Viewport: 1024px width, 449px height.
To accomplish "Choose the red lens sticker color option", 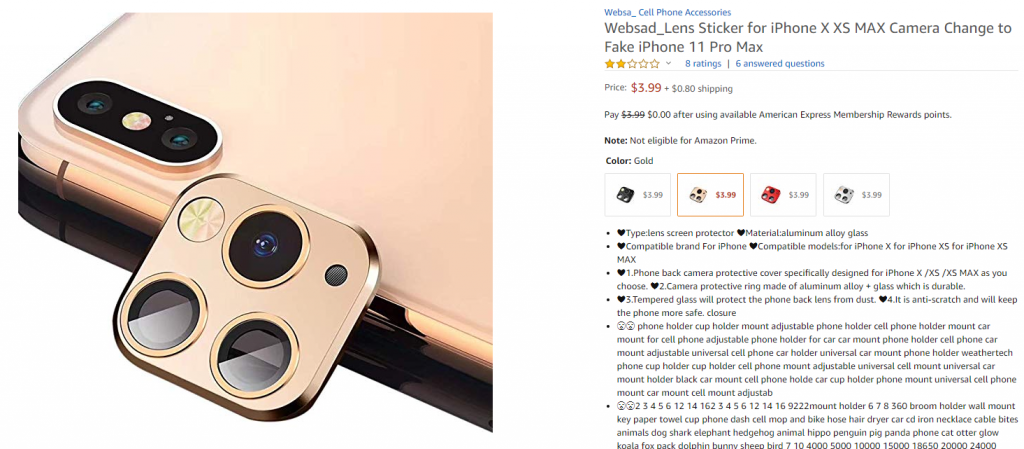I will pos(783,194).
